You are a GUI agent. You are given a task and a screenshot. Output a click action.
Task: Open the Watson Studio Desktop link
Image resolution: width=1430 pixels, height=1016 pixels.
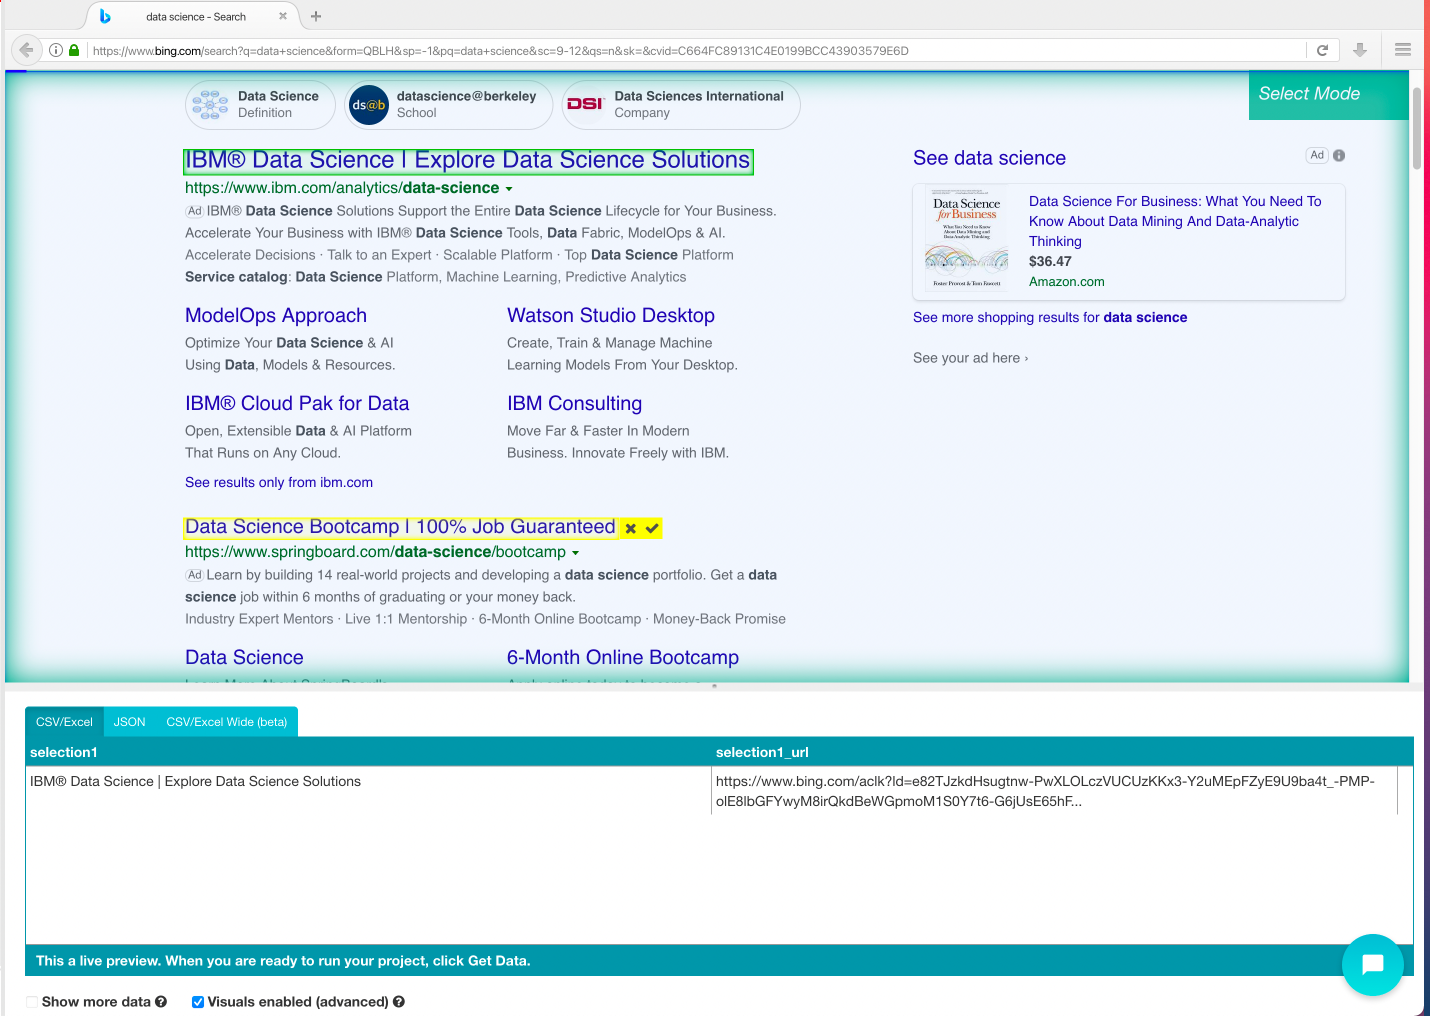pos(611,316)
